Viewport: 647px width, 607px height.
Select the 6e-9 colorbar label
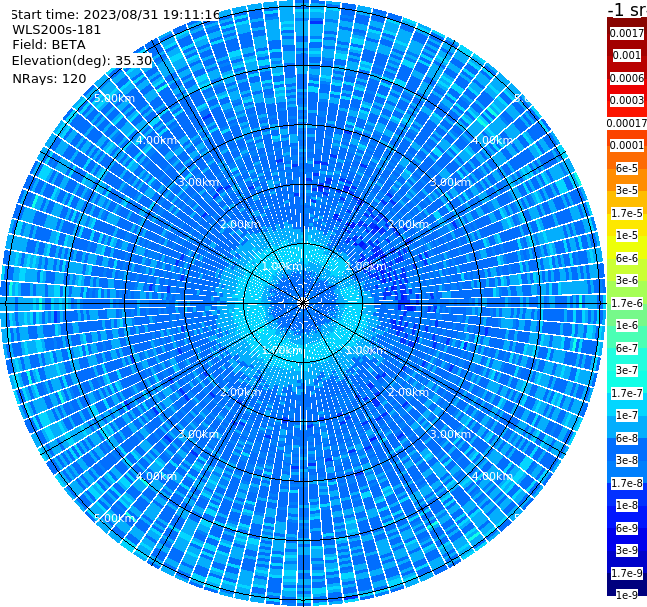pyautogui.click(x=627, y=528)
